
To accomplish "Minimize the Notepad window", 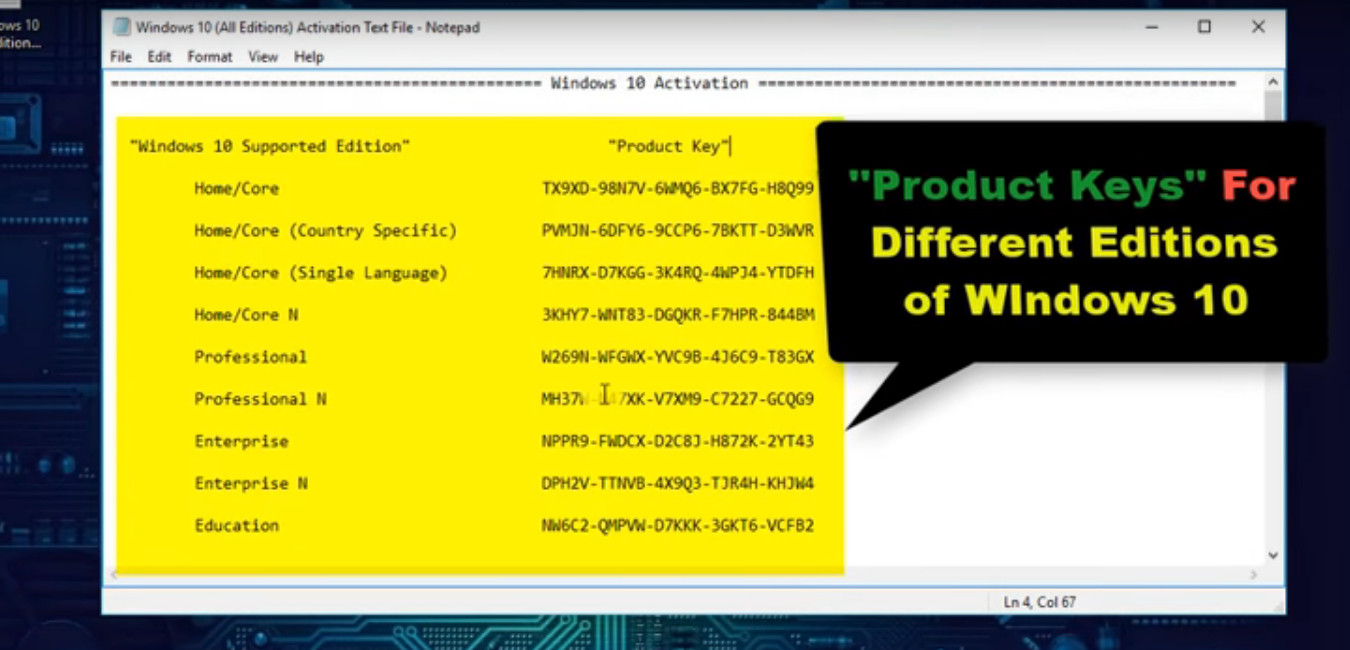I will [1150, 27].
